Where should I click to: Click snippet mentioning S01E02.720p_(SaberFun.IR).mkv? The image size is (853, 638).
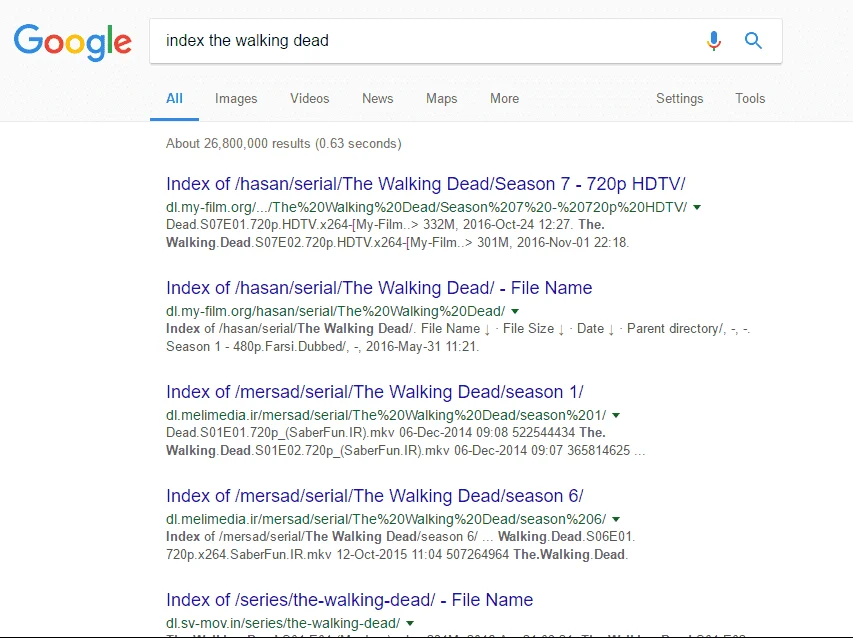coord(405,450)
